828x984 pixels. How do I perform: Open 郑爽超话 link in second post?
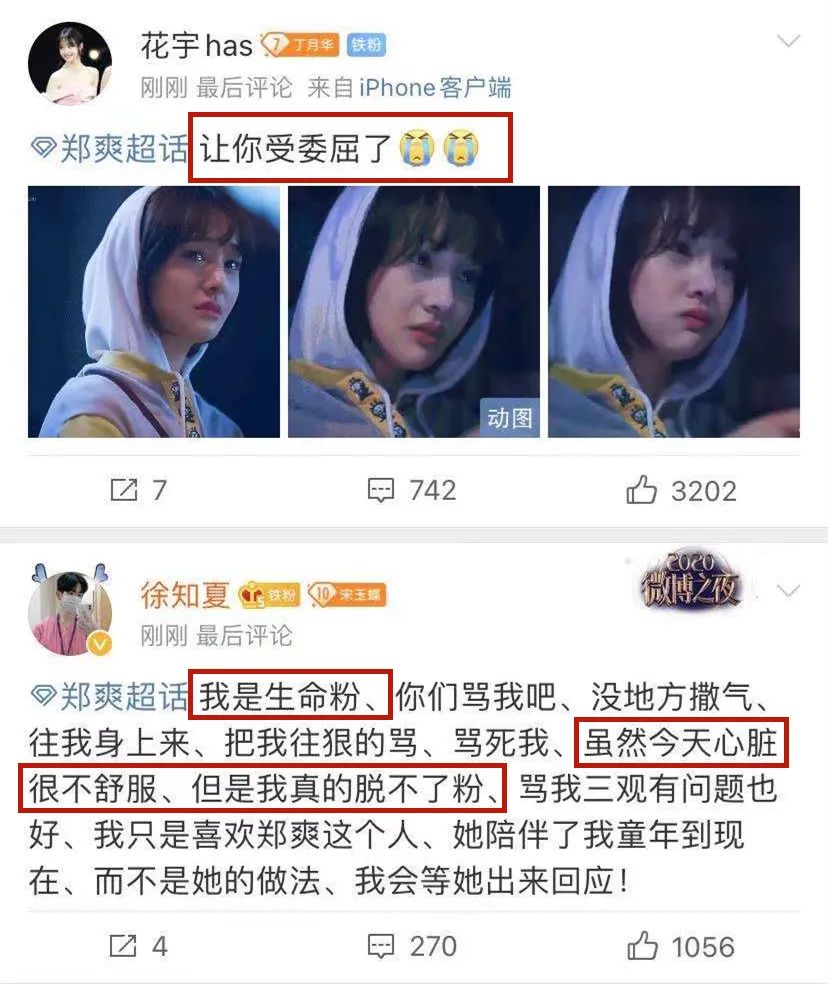(x=109, y=697)
